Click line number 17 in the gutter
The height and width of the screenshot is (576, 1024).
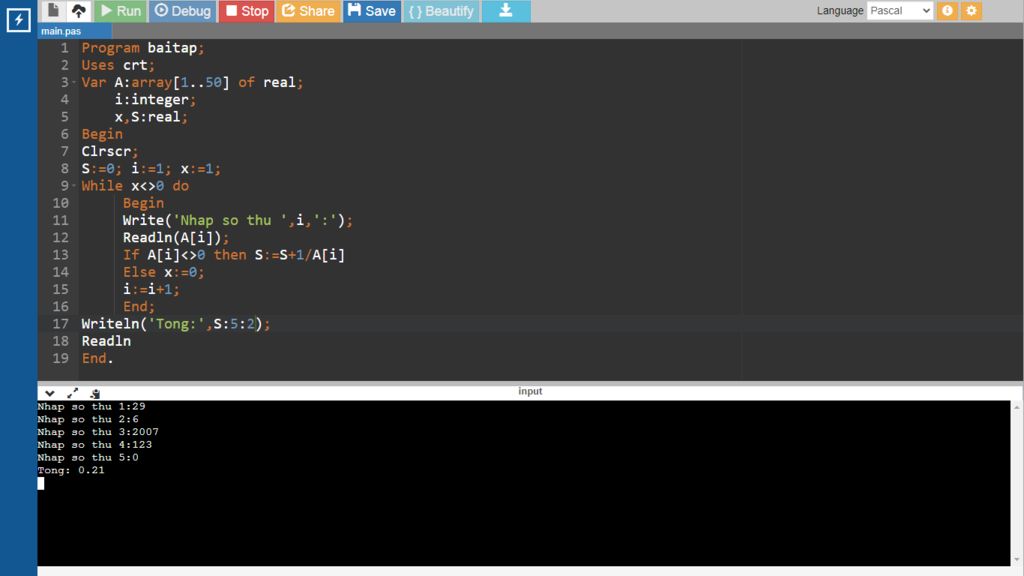coord(60,323)
